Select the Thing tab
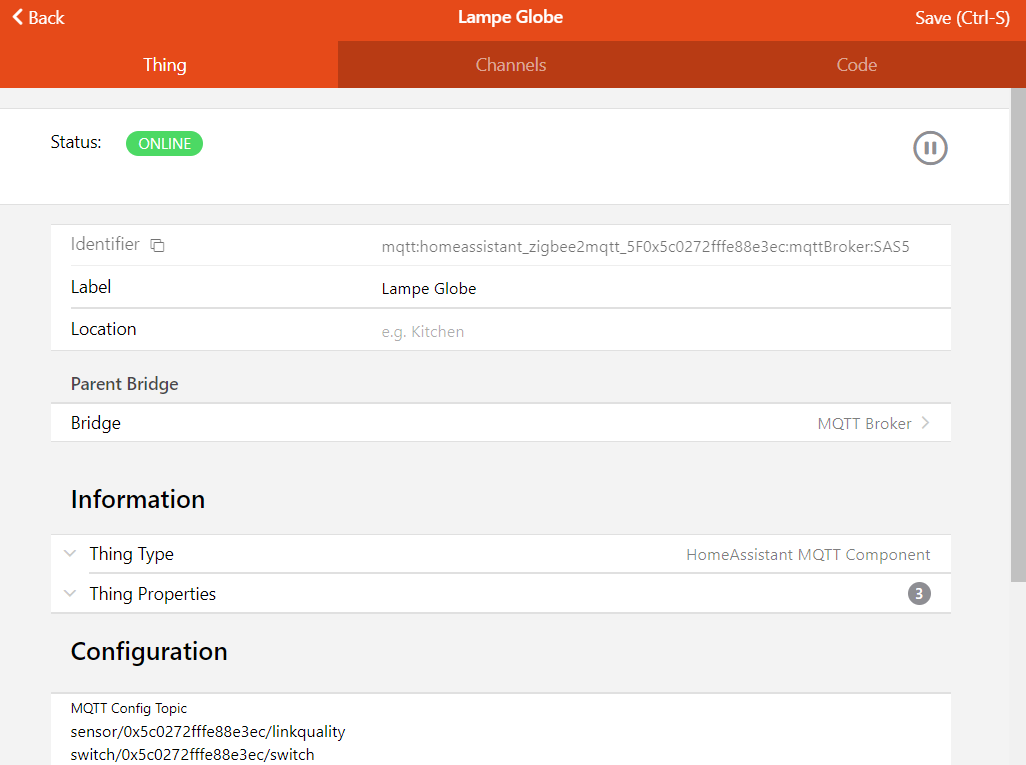The height and width of the screenshot is (765, 1026). (165, 65)
